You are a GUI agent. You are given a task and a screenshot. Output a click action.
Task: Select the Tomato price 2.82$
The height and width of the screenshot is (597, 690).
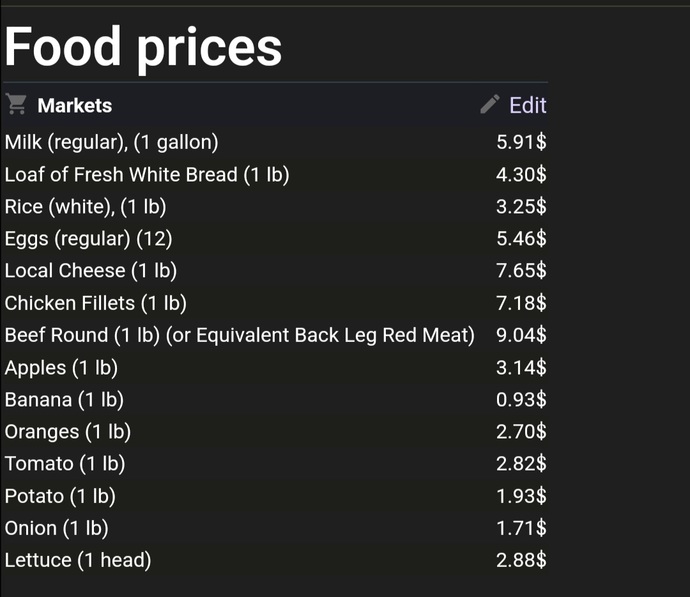521,464
